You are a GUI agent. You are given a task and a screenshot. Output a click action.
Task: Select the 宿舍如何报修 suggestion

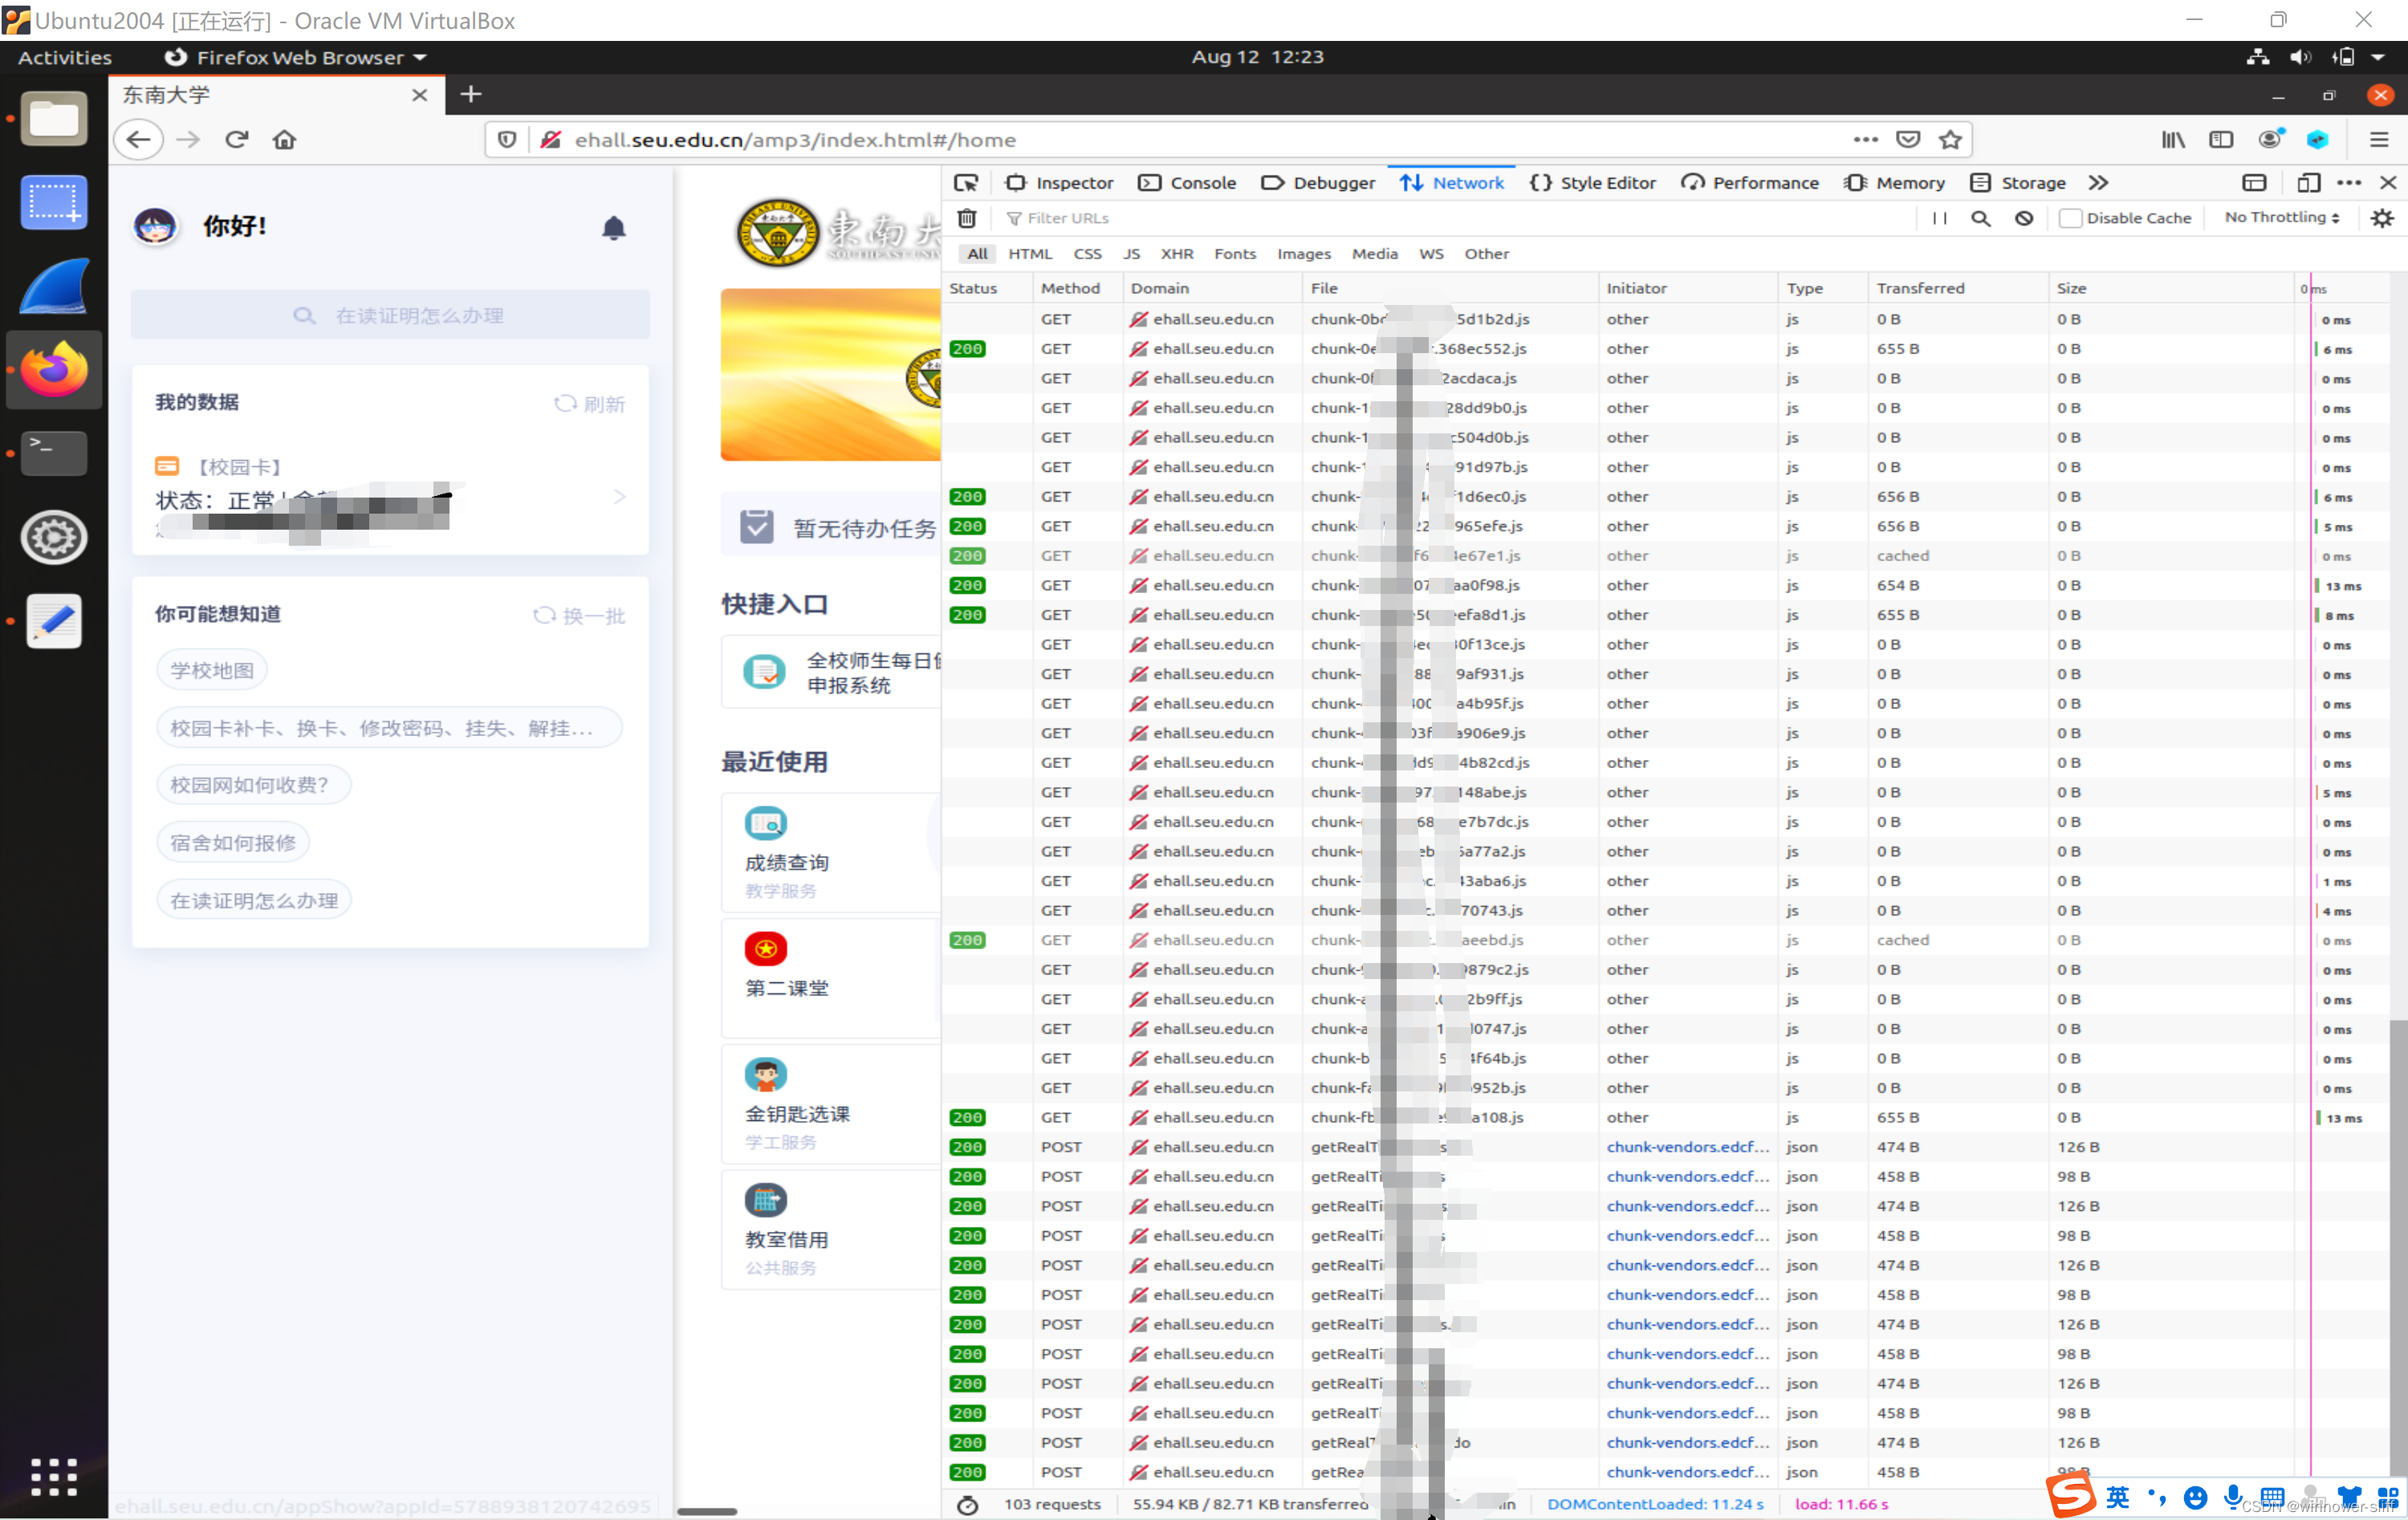coord(233,843)
